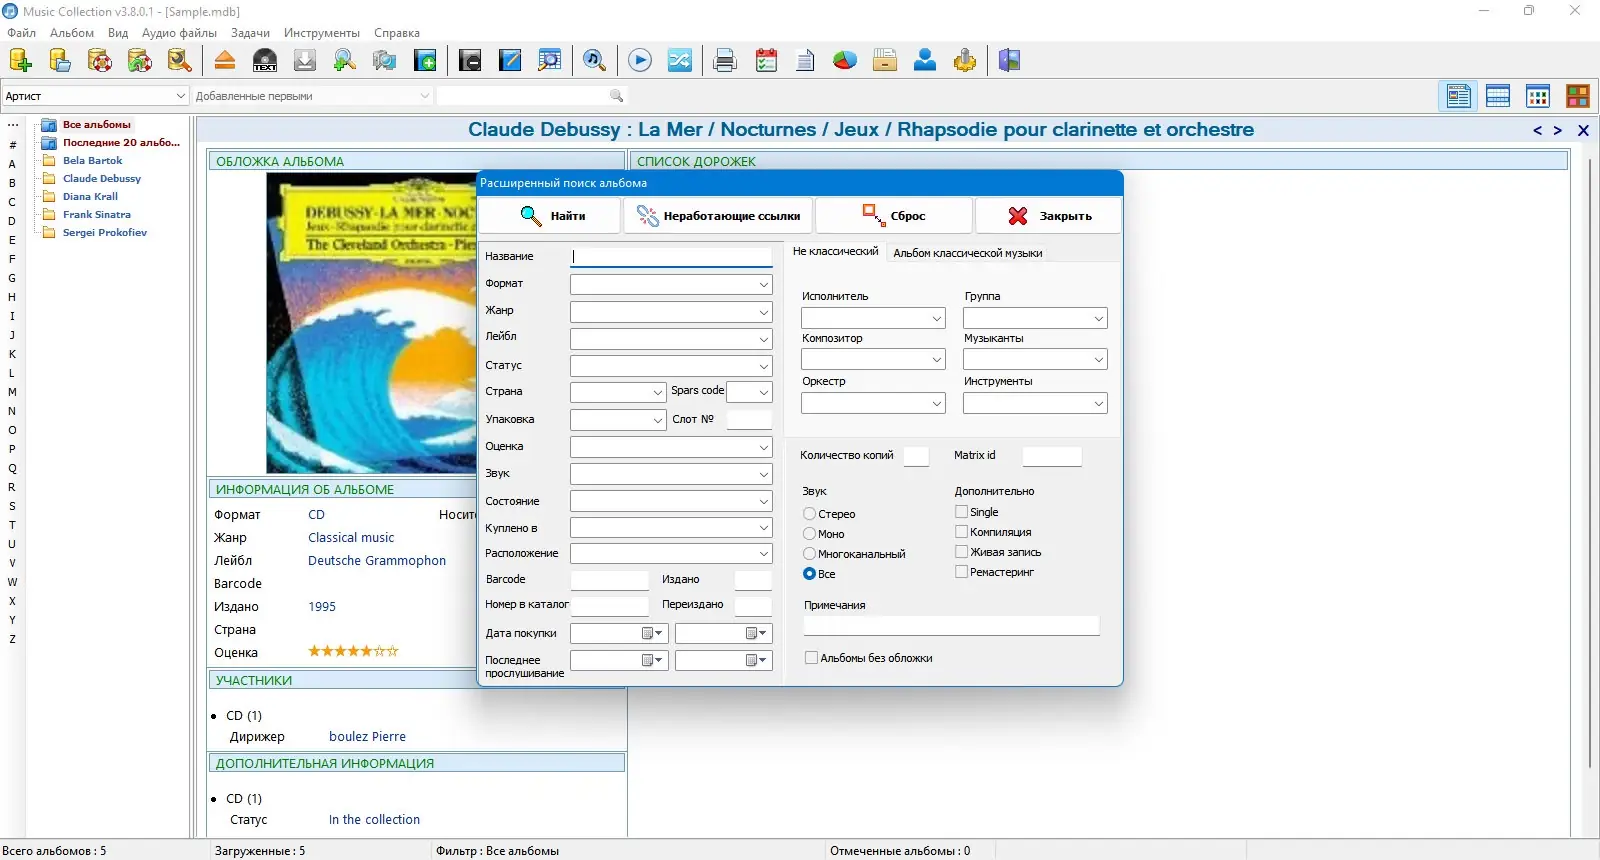Open the Артист grouping dropdown
The height and width of the screenshot is (860, 1600).
[x=95, y=96]
